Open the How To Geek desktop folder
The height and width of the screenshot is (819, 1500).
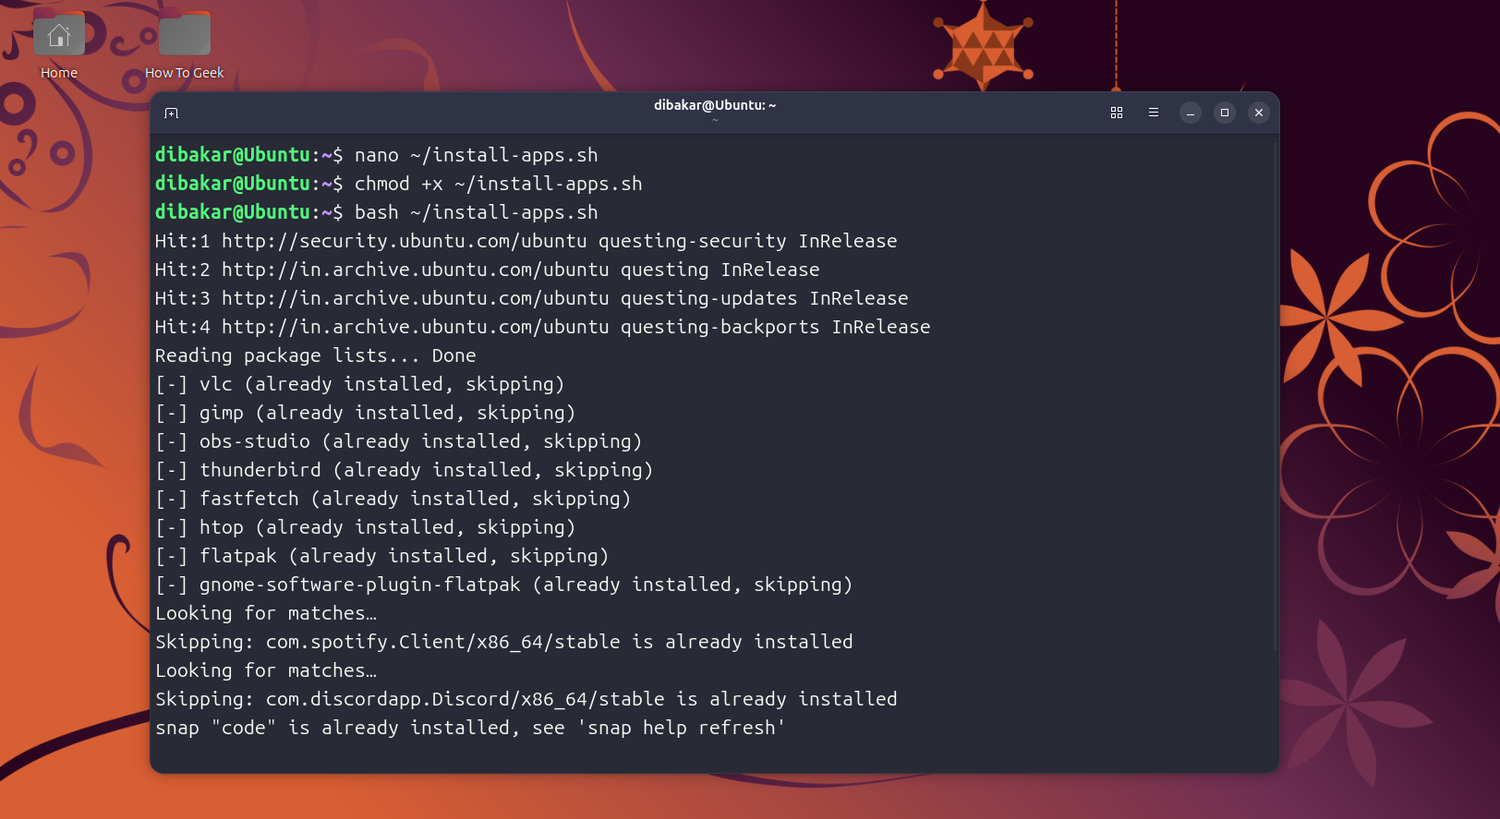pyautogui.click(x=184, y=45)
